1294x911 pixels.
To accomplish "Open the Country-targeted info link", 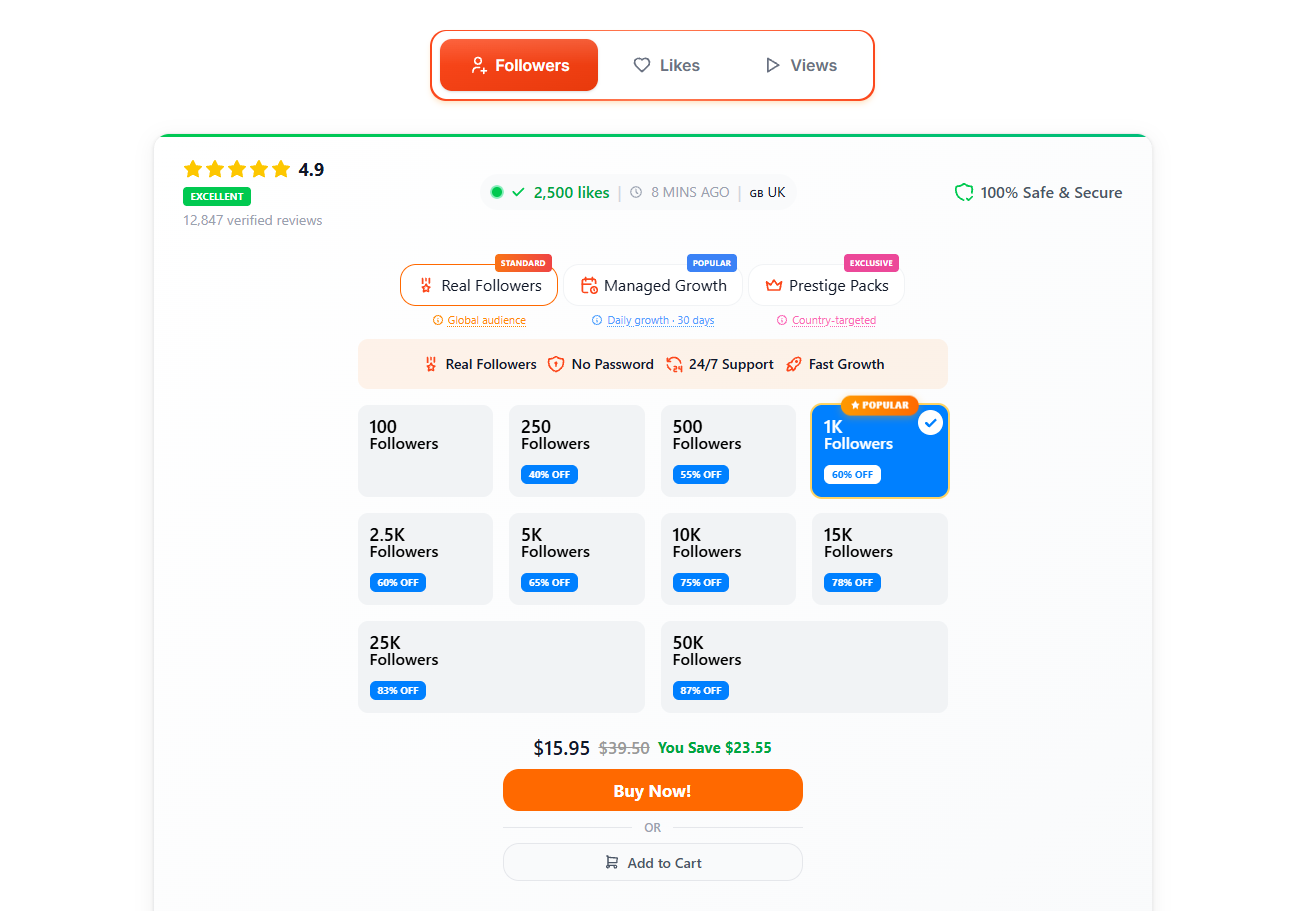I will pos(834,320).
